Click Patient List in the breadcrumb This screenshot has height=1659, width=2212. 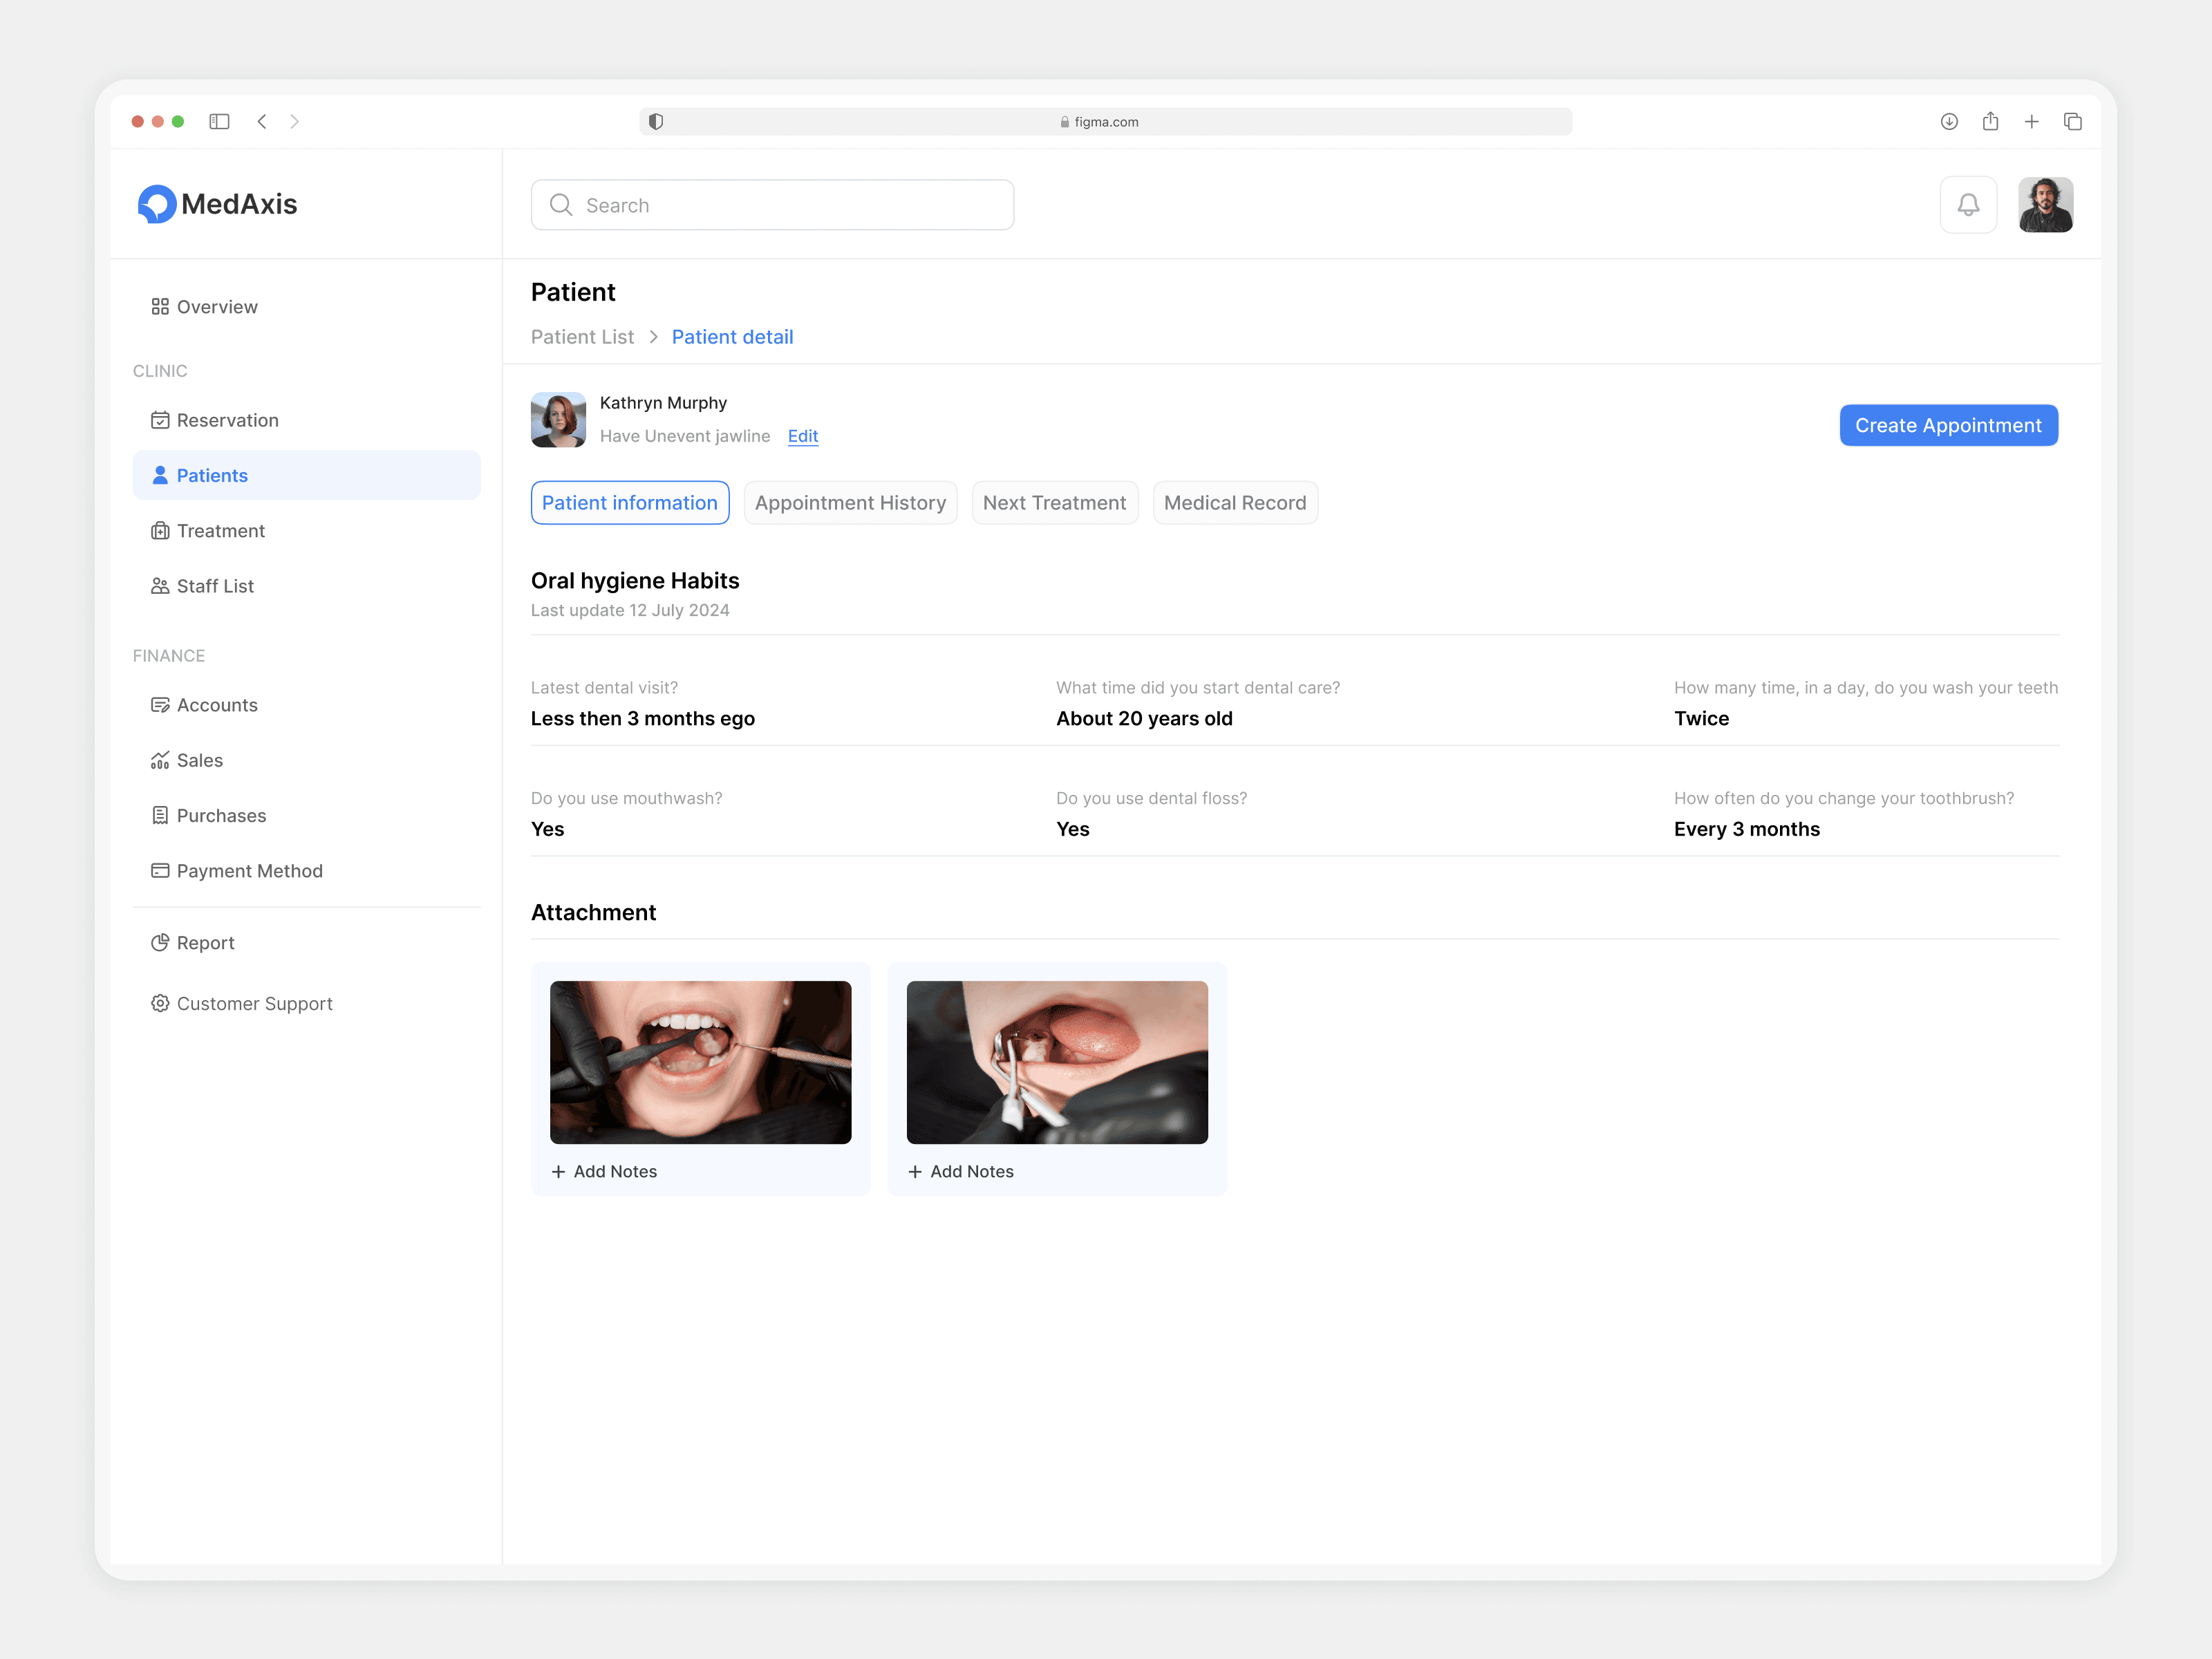pos(582,337)
